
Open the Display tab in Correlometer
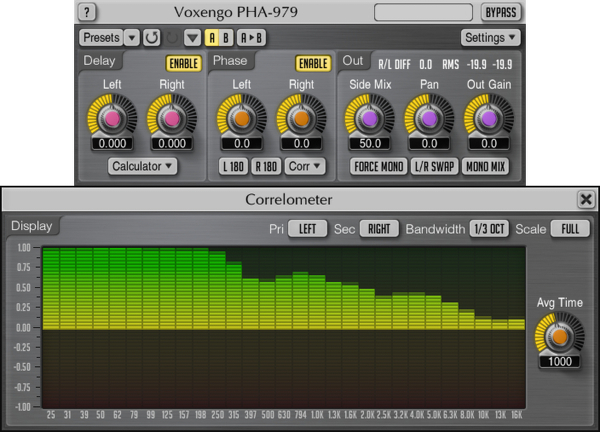click(31, 226)
